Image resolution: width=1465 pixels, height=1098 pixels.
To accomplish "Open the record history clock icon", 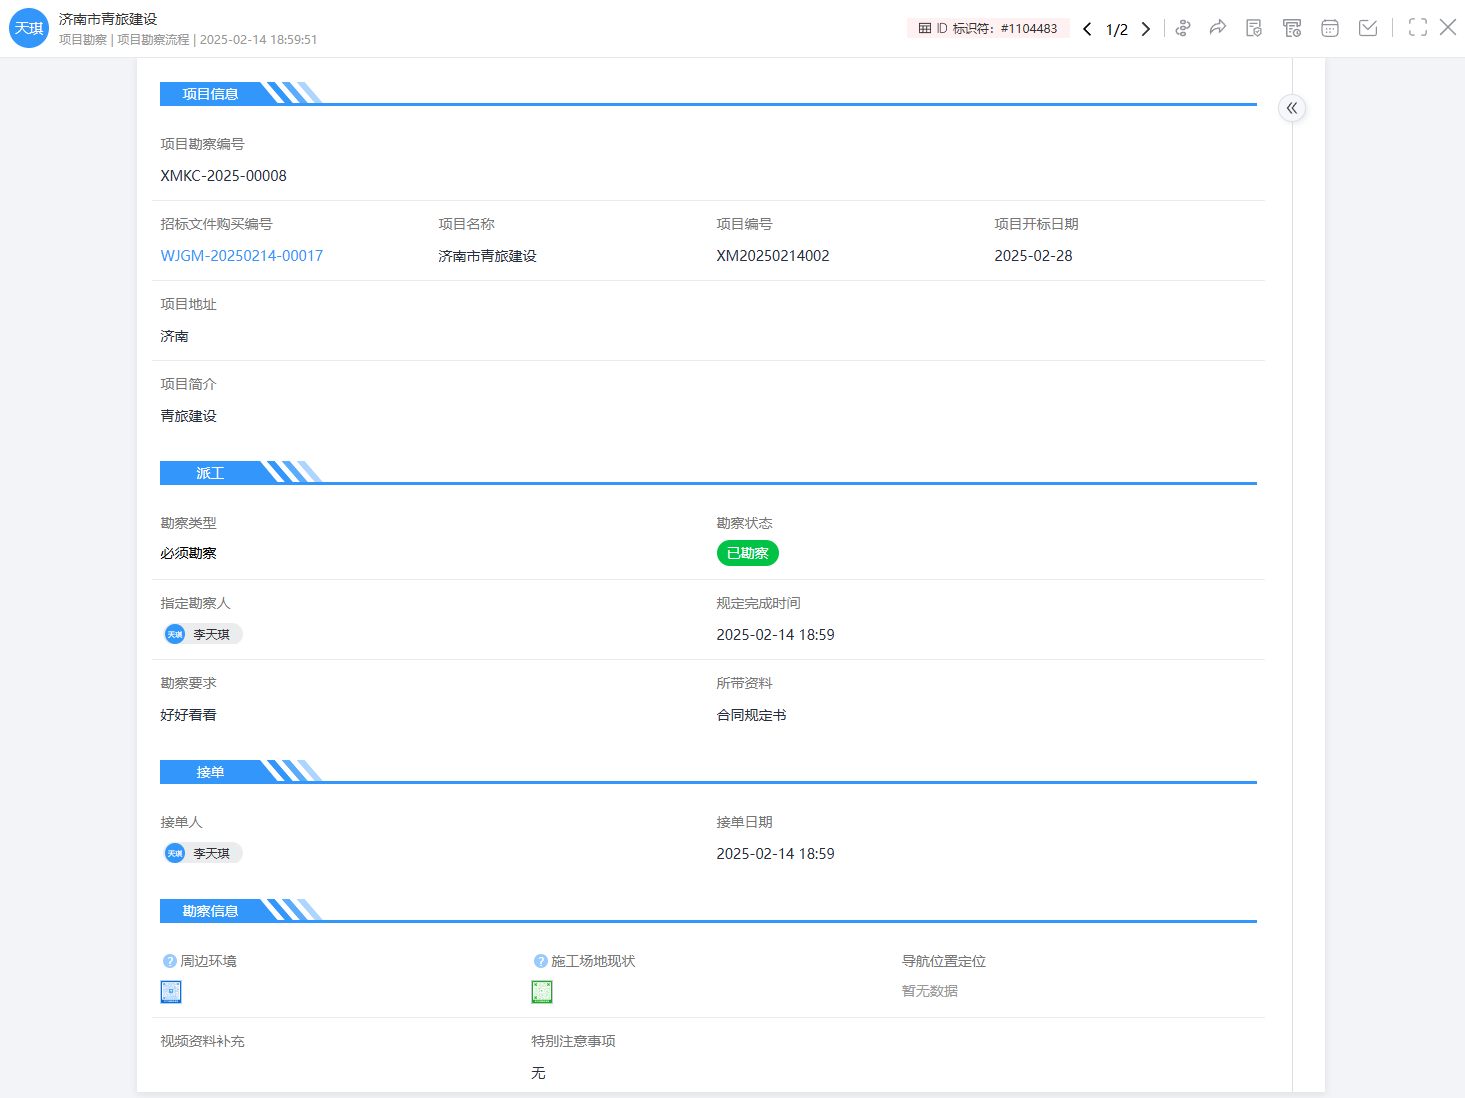I will click(x=1292, y=28).
